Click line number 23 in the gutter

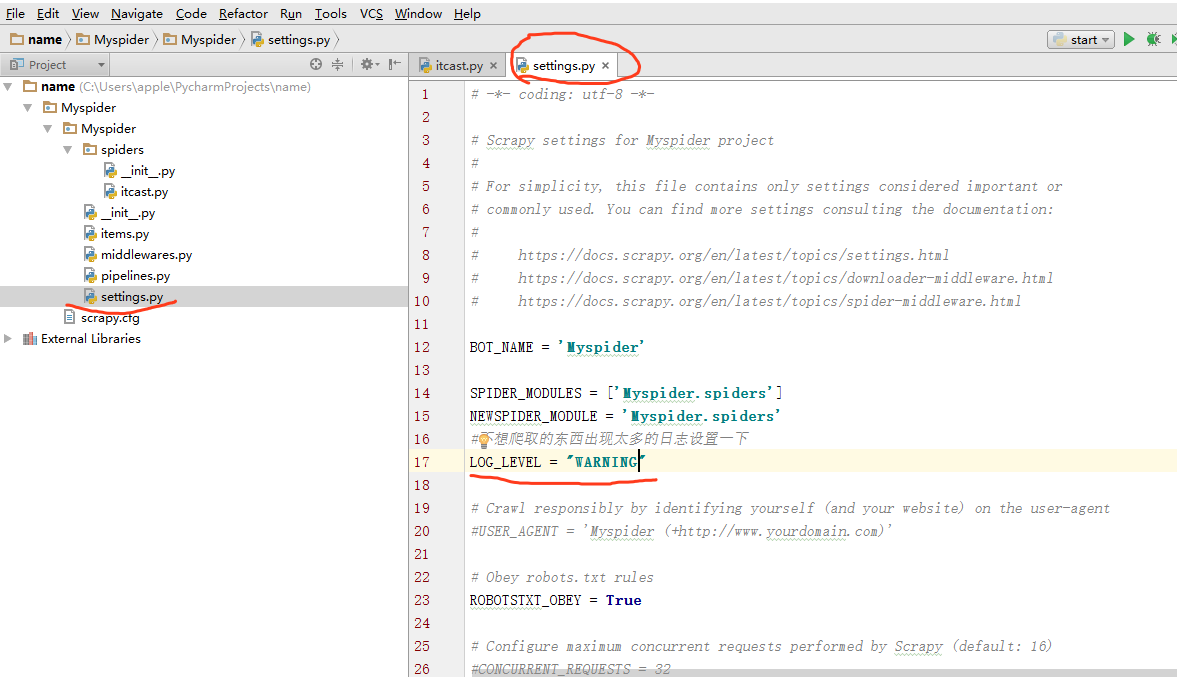click(422, 600)
